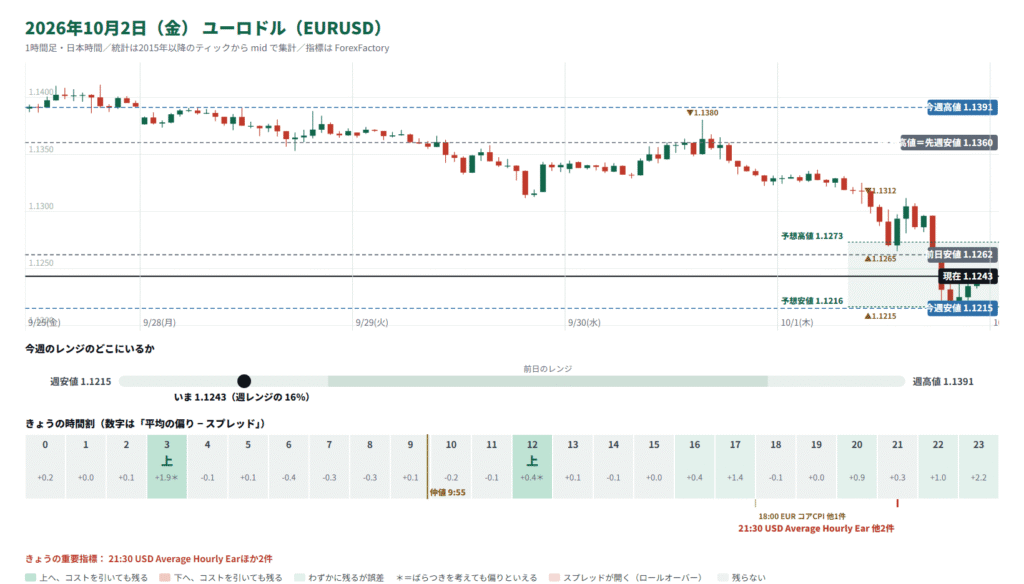
Task: Click the black current-price dot on the weekly range bar
Action: click(x=244, y=381)
